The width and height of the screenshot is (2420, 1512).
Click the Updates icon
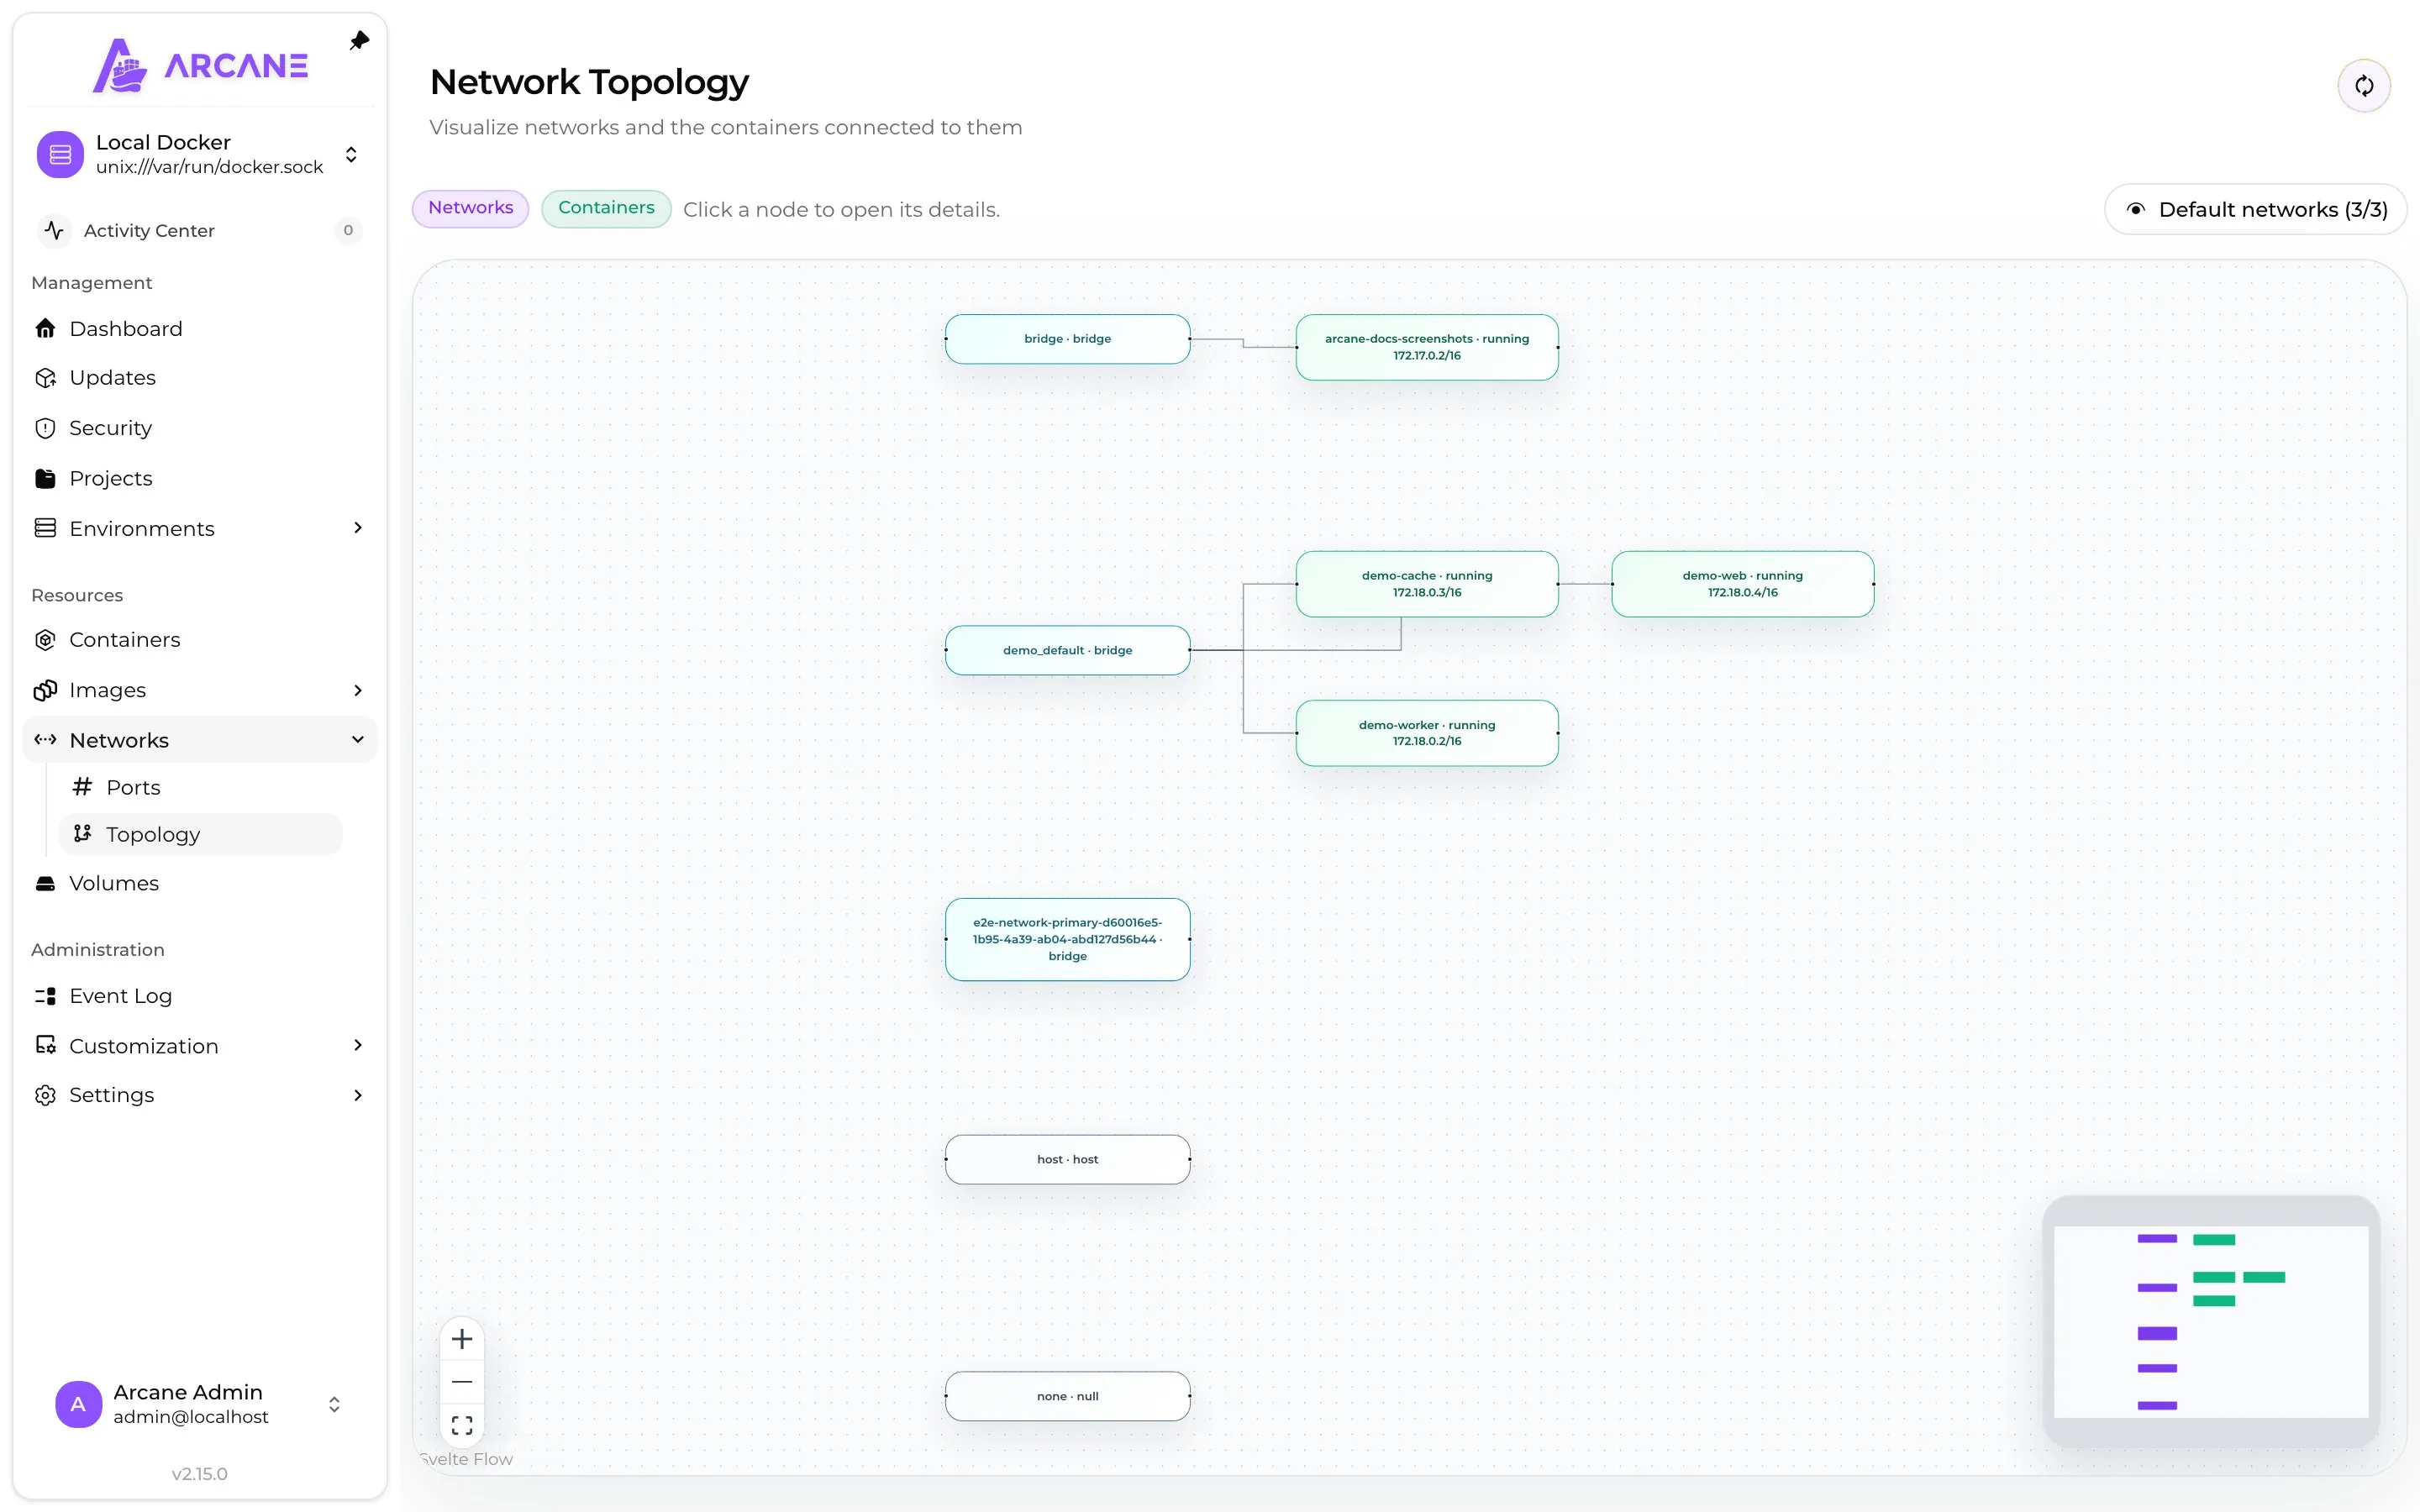[x=45, y=378]
